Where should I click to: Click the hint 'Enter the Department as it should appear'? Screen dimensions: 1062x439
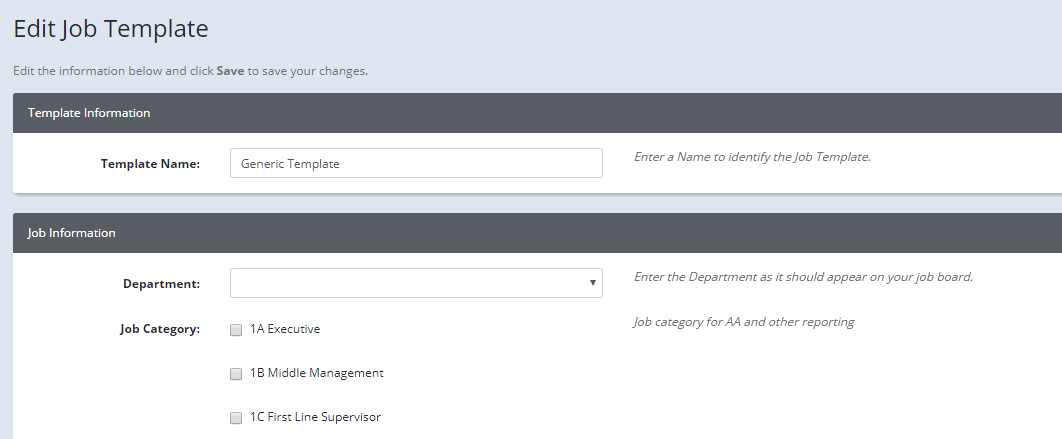(803, 277)
